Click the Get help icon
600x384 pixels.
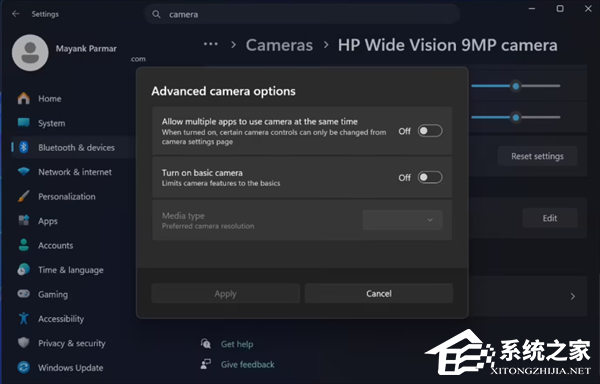[206, 343]
